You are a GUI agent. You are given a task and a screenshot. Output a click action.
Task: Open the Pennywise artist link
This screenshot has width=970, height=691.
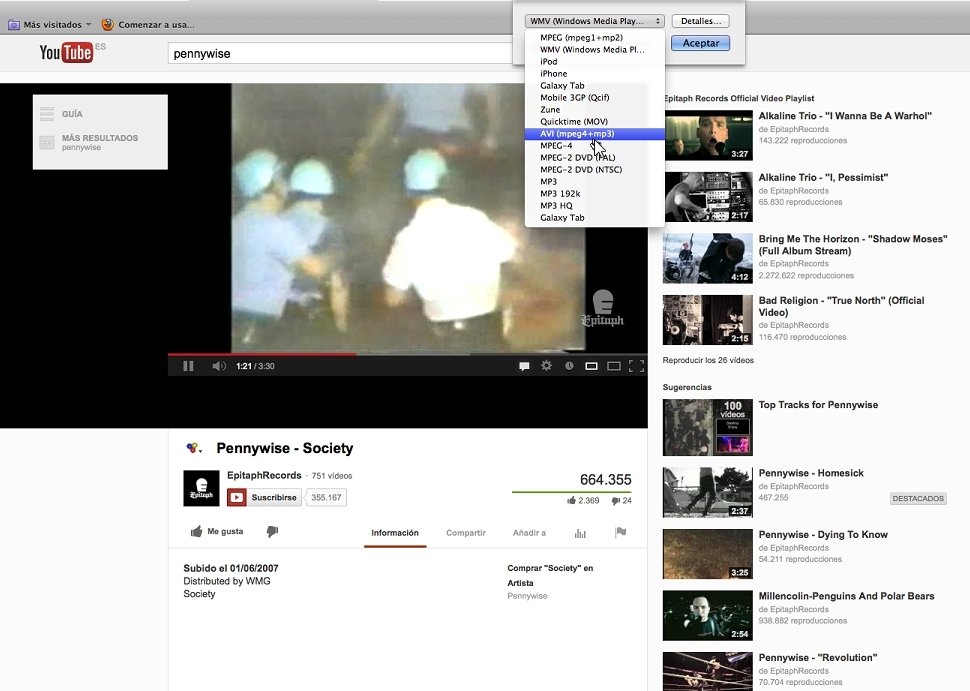click(527, 596)
